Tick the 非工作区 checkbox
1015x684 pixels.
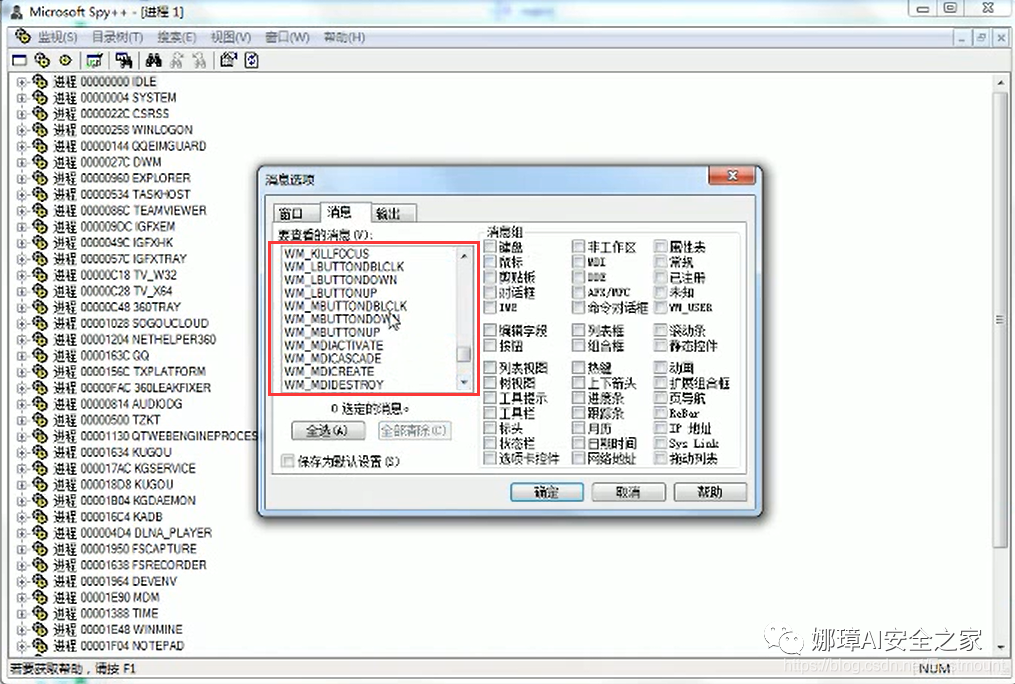[578, 247]
